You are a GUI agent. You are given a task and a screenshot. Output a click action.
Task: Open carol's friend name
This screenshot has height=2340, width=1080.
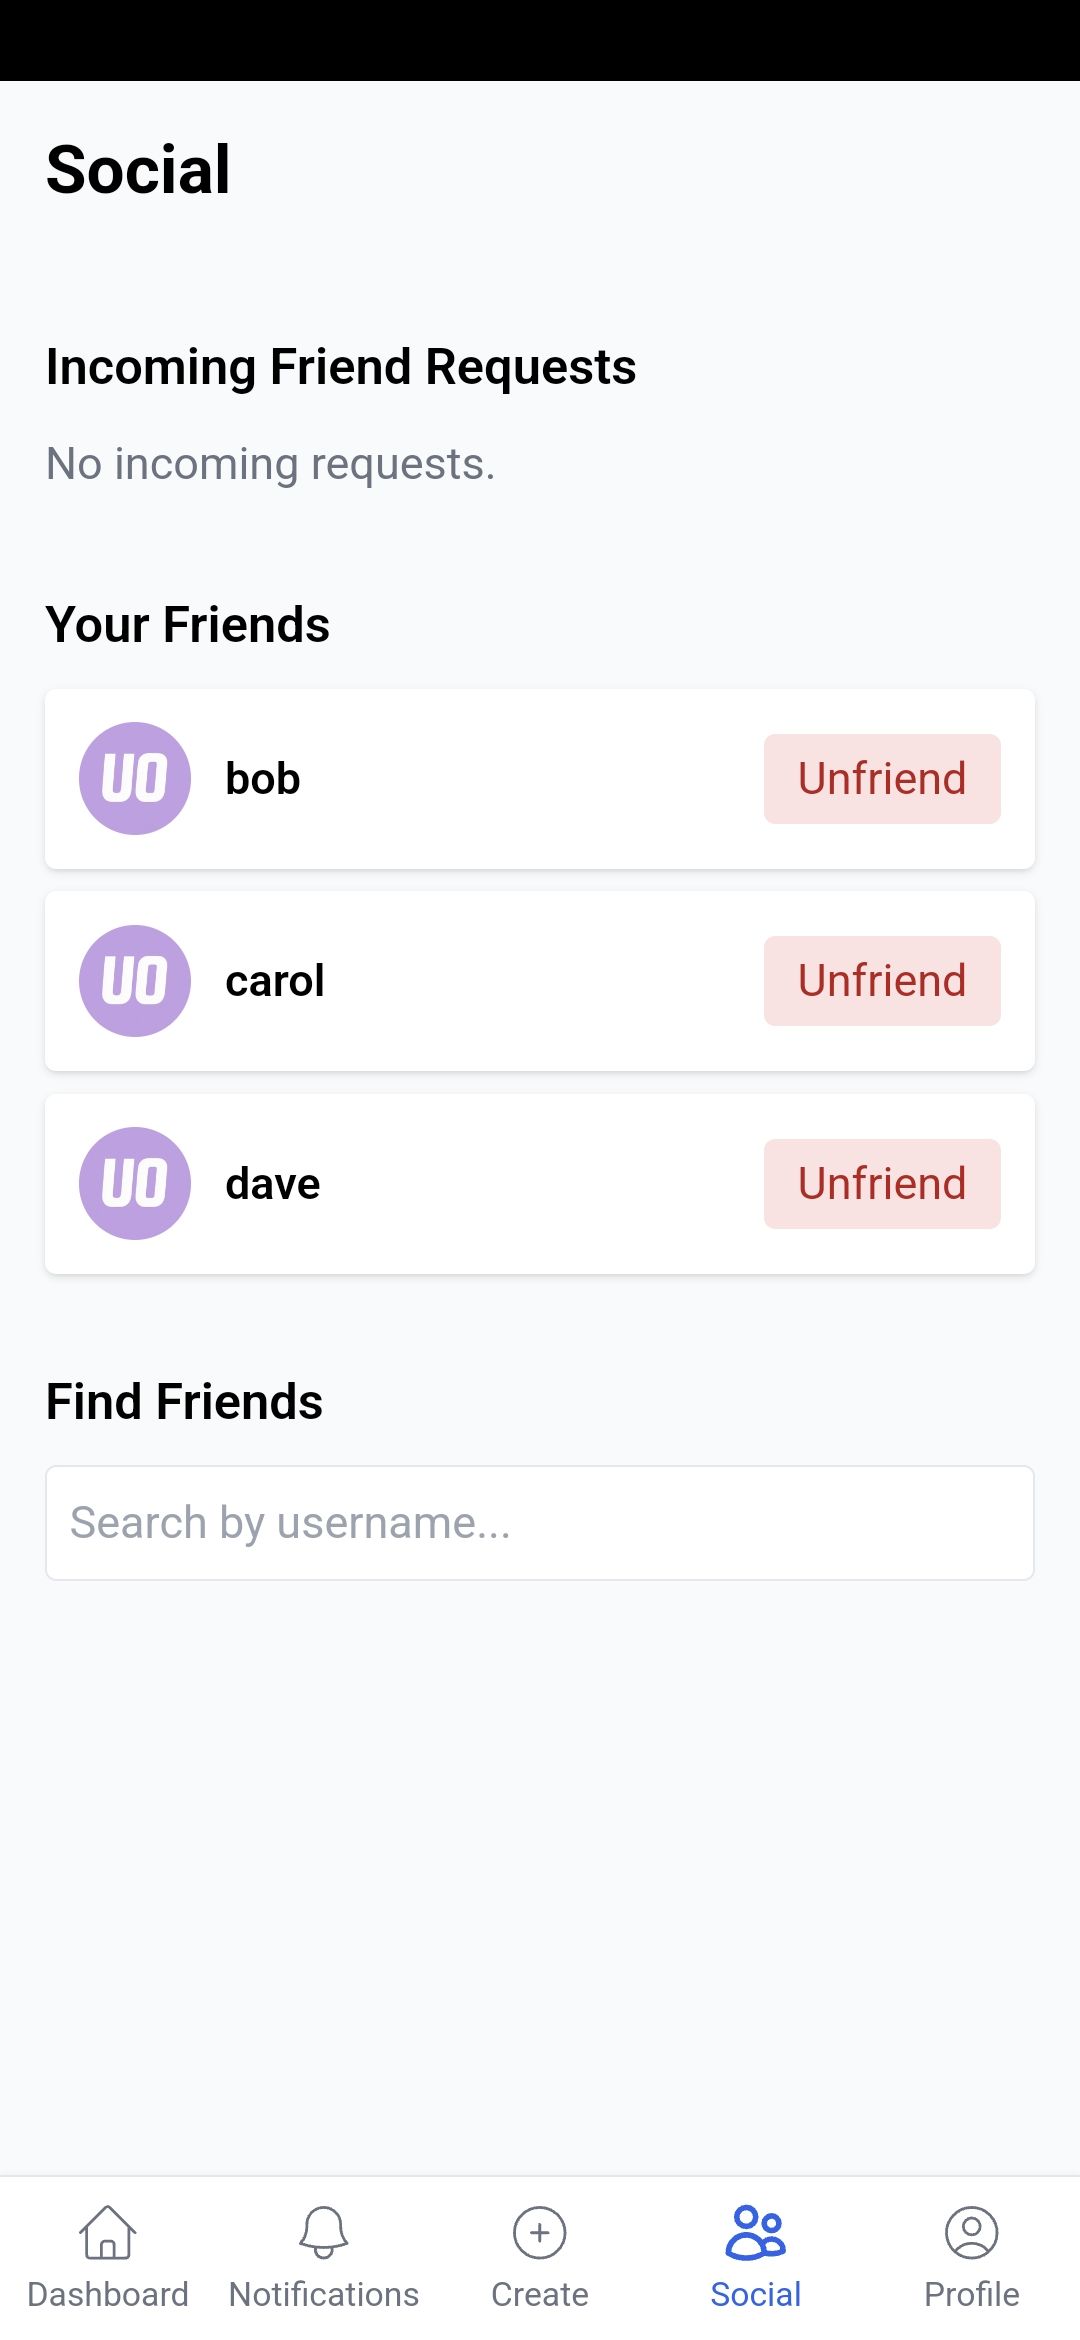[x=275, y=981]
